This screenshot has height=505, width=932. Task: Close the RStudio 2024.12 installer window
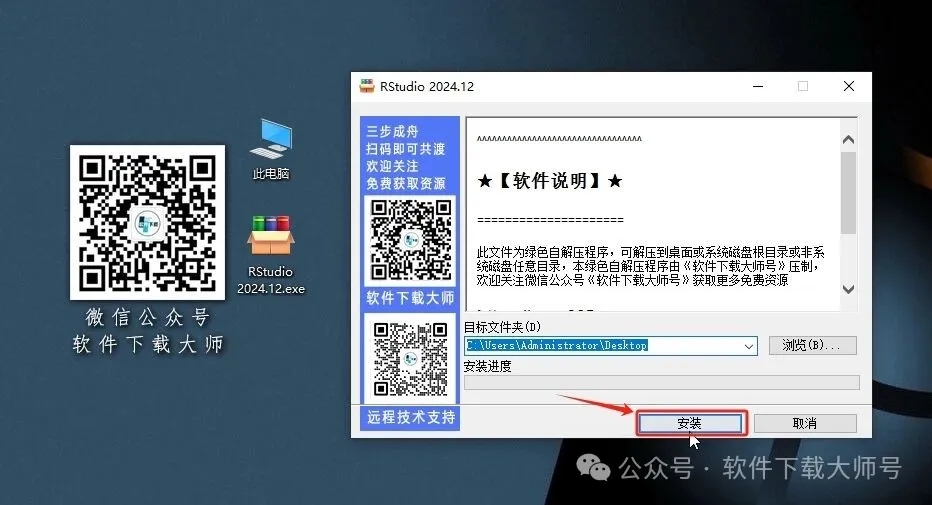tap(849, 87)
